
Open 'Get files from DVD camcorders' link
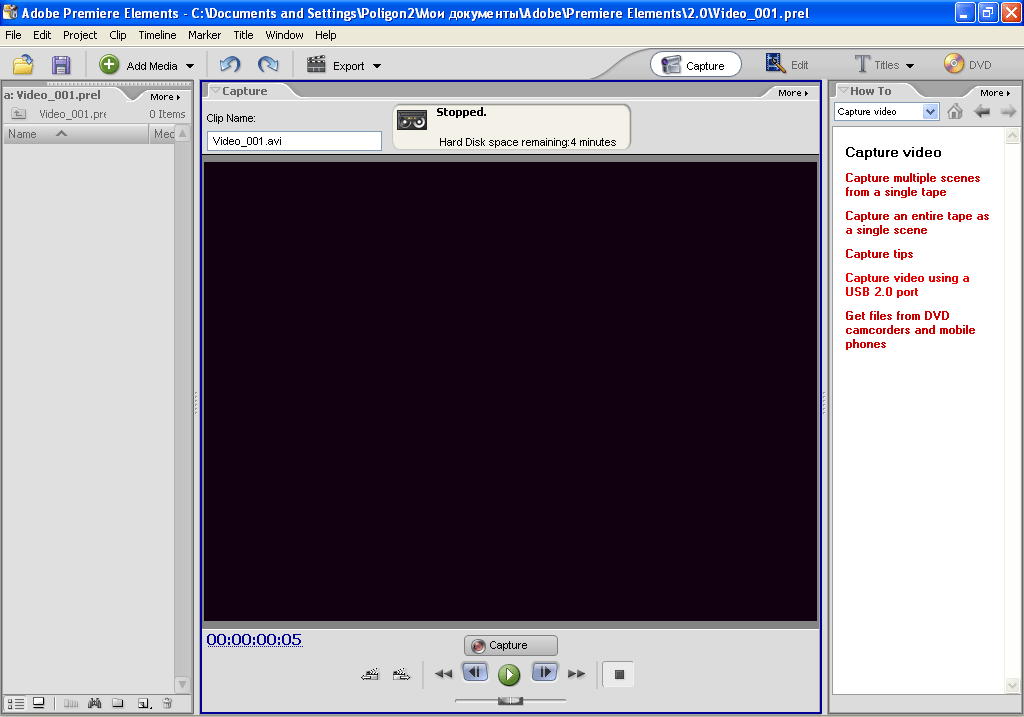(x=910, y=330)
